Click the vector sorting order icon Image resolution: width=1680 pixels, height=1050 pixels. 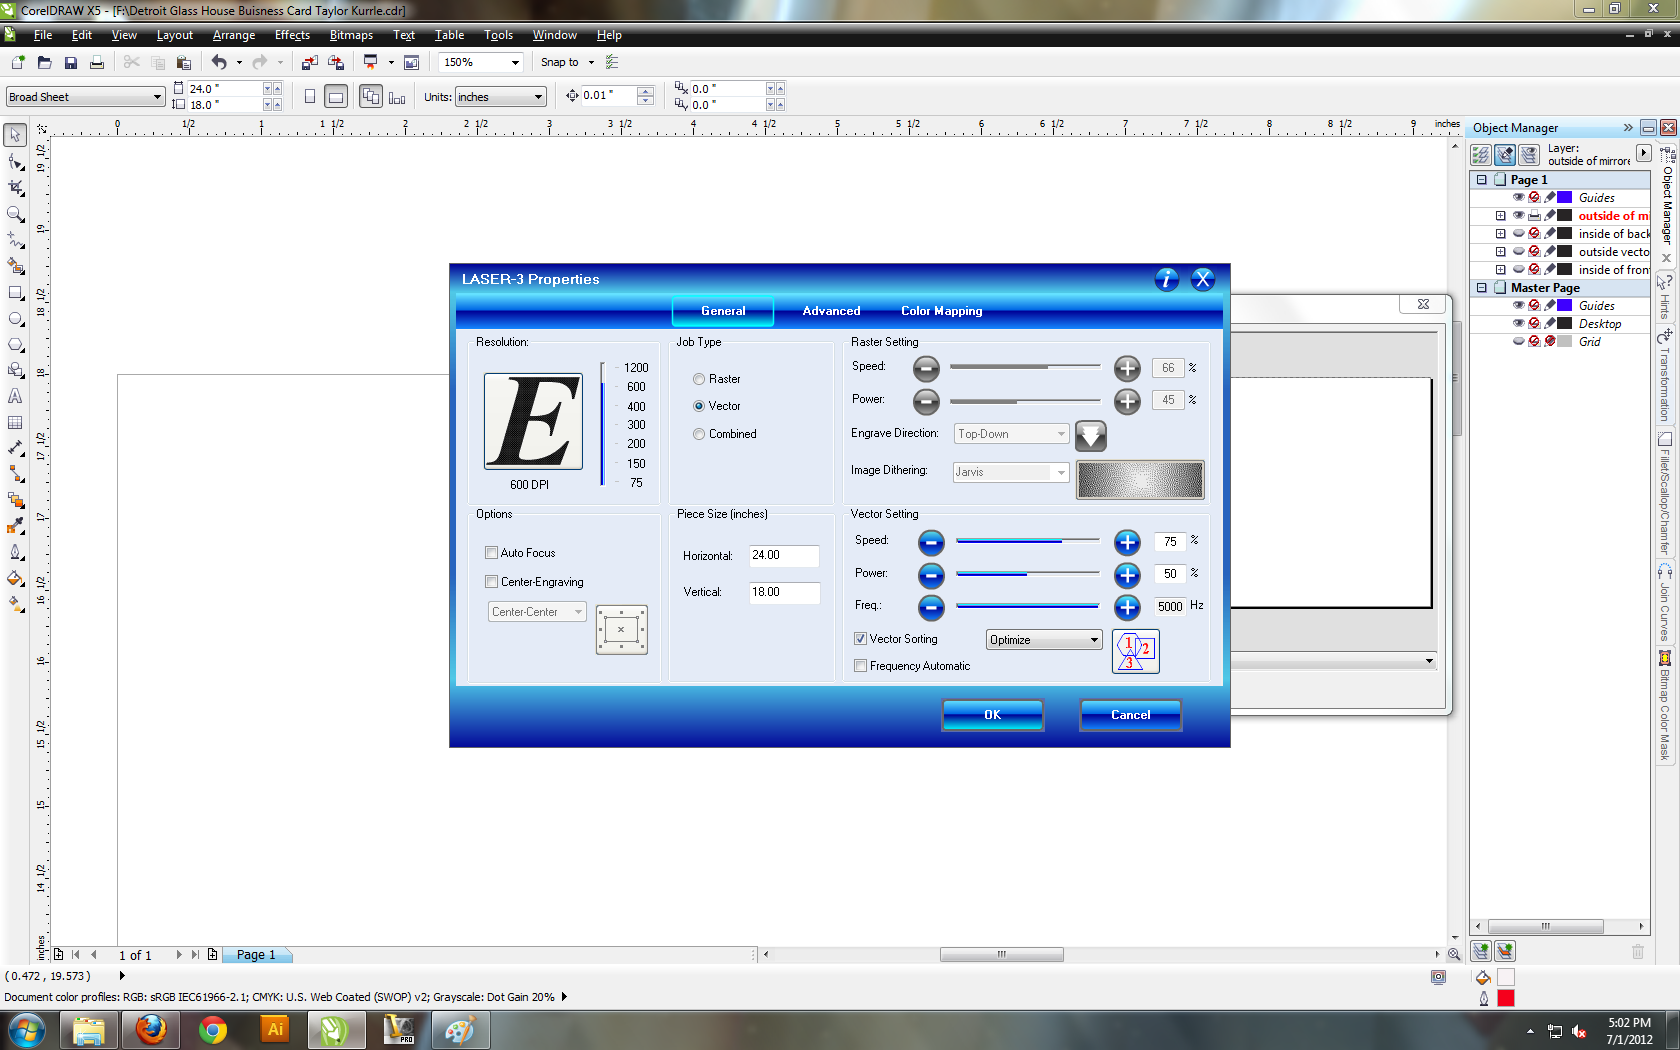[1136, 651]
